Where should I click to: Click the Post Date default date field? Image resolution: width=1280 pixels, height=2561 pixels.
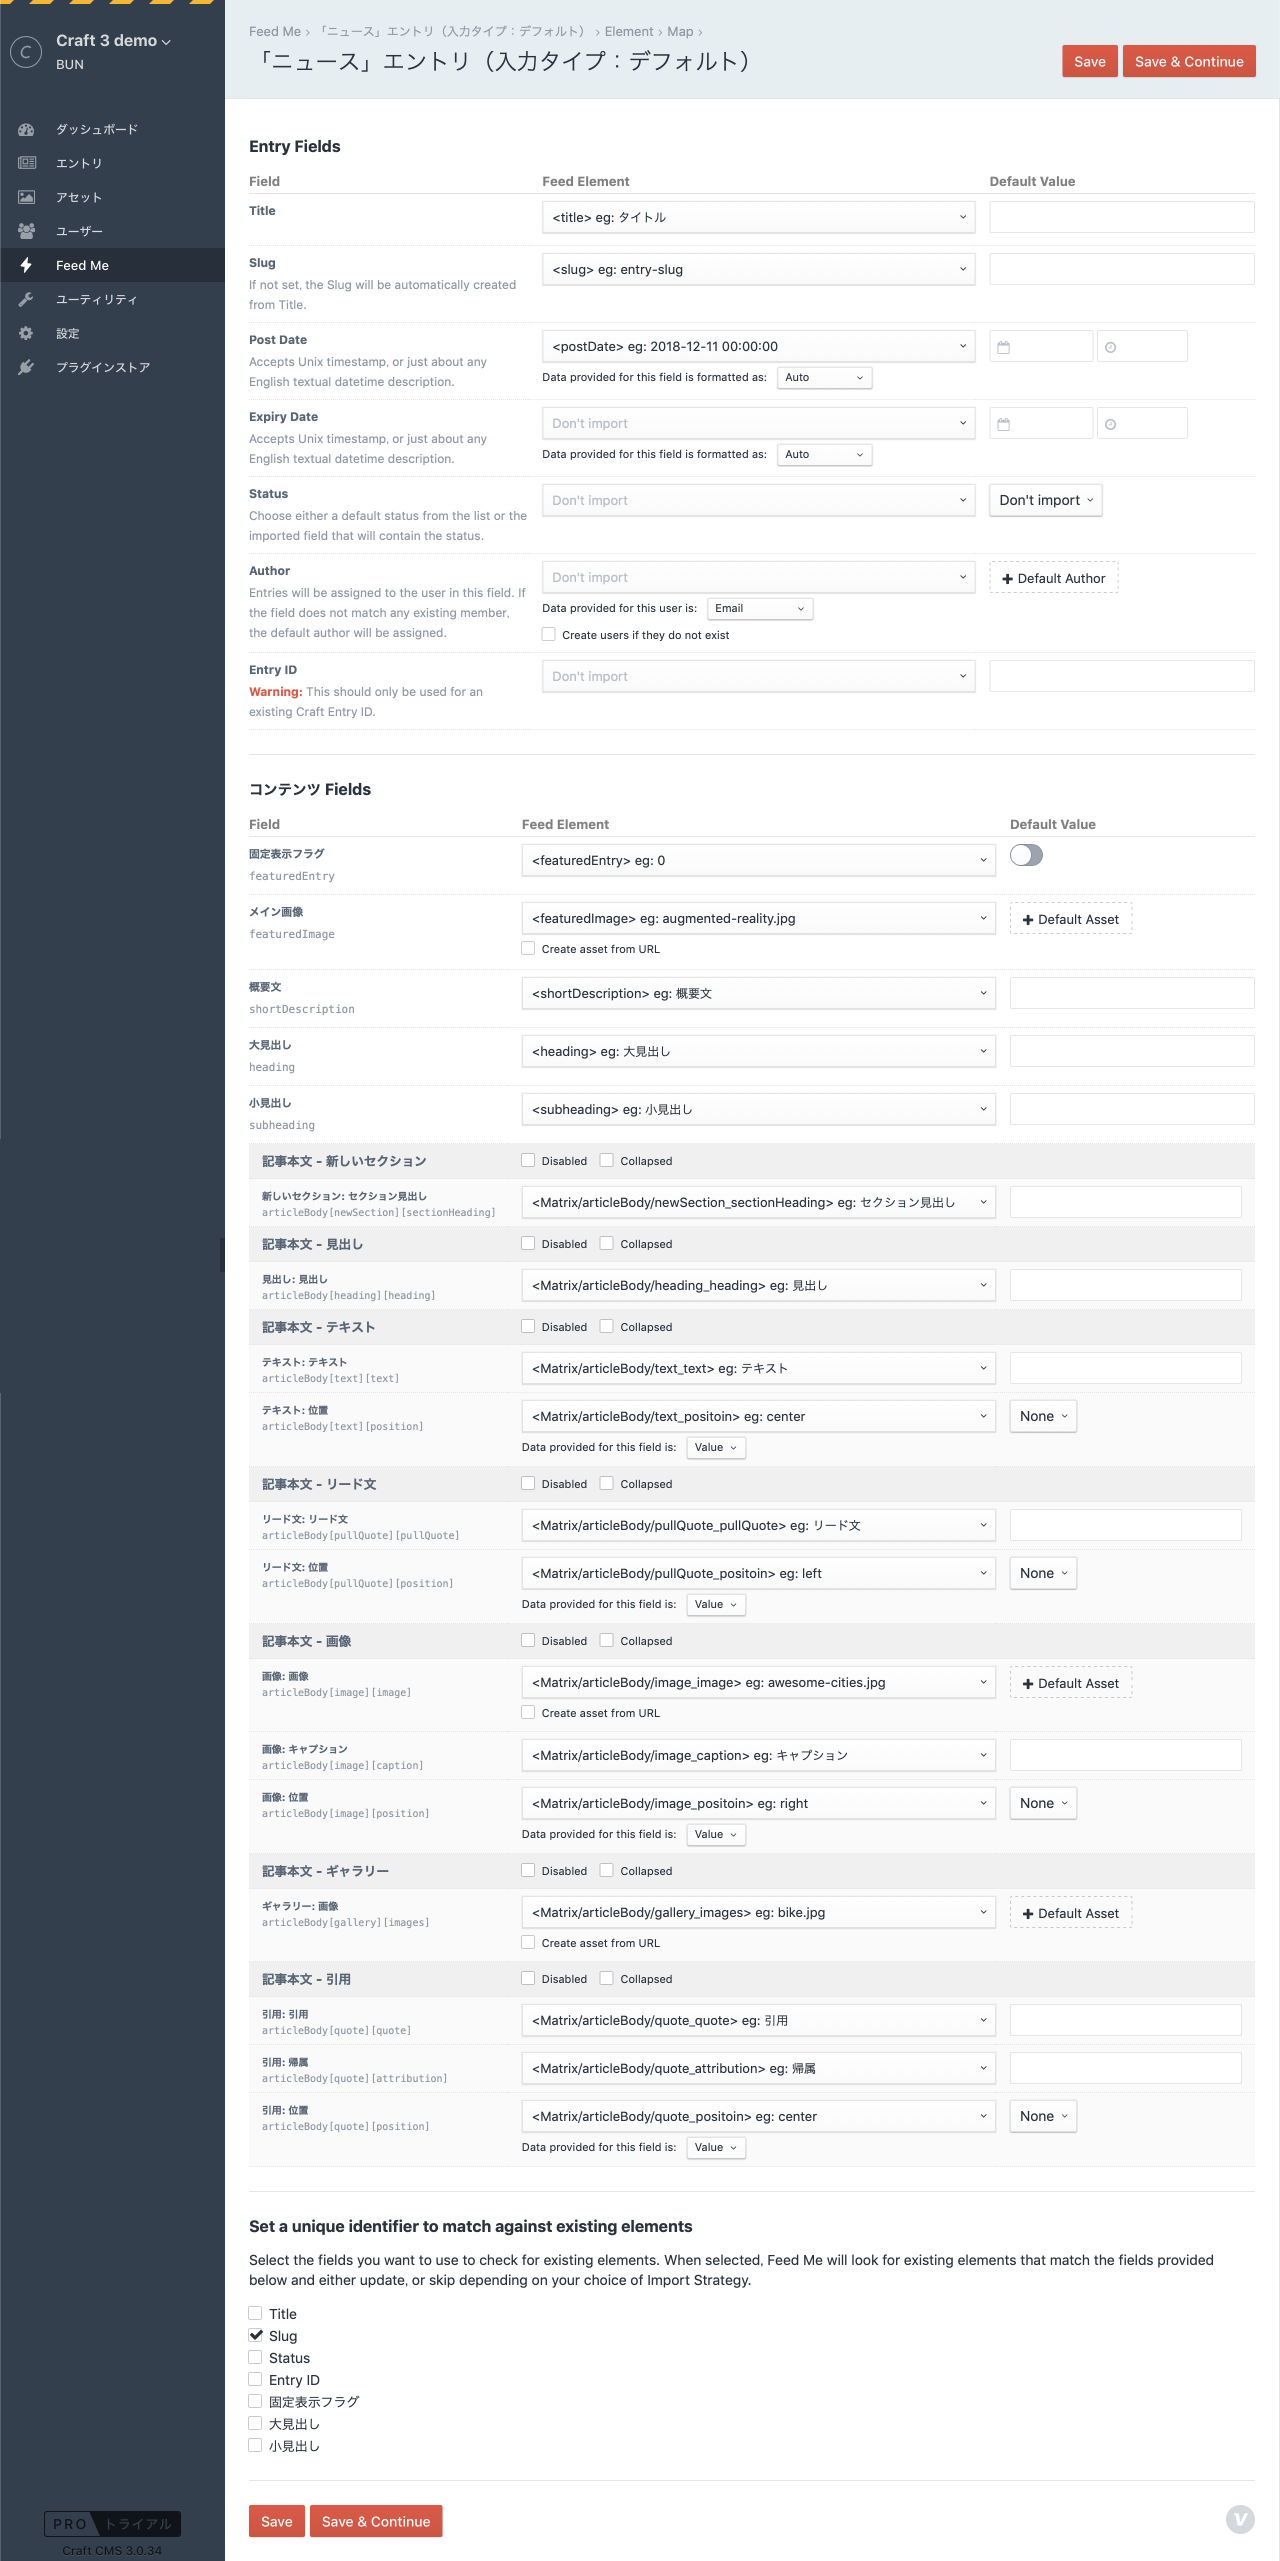pos(1040,347)
